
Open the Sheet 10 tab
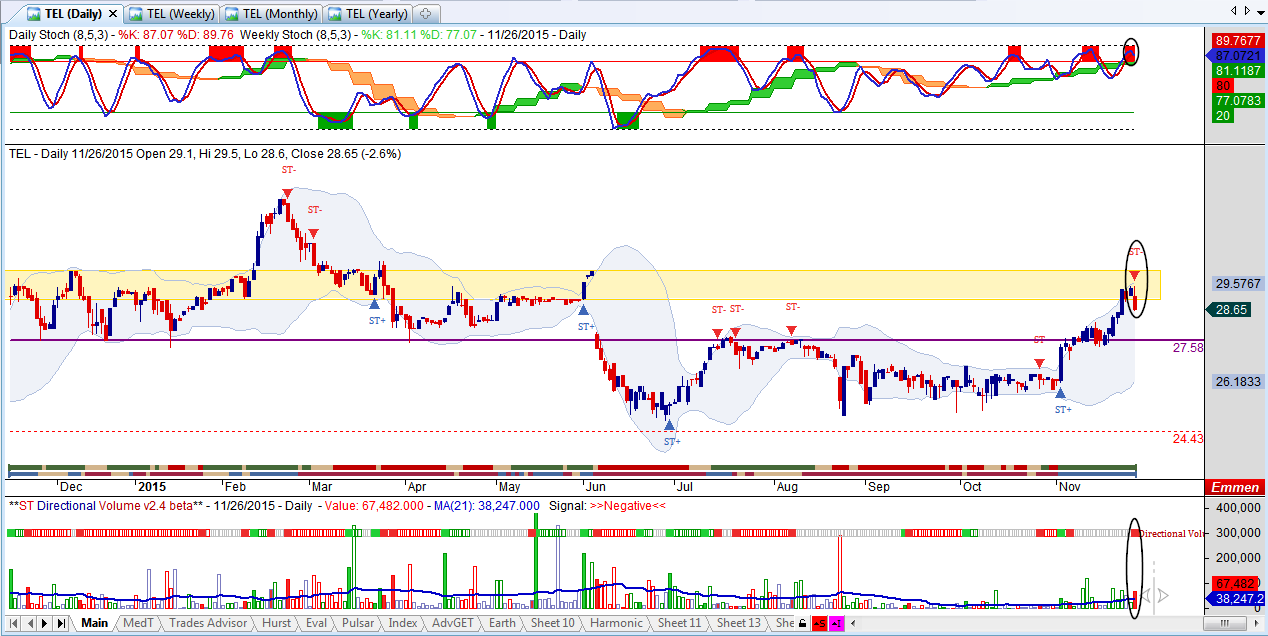[553, 623]
